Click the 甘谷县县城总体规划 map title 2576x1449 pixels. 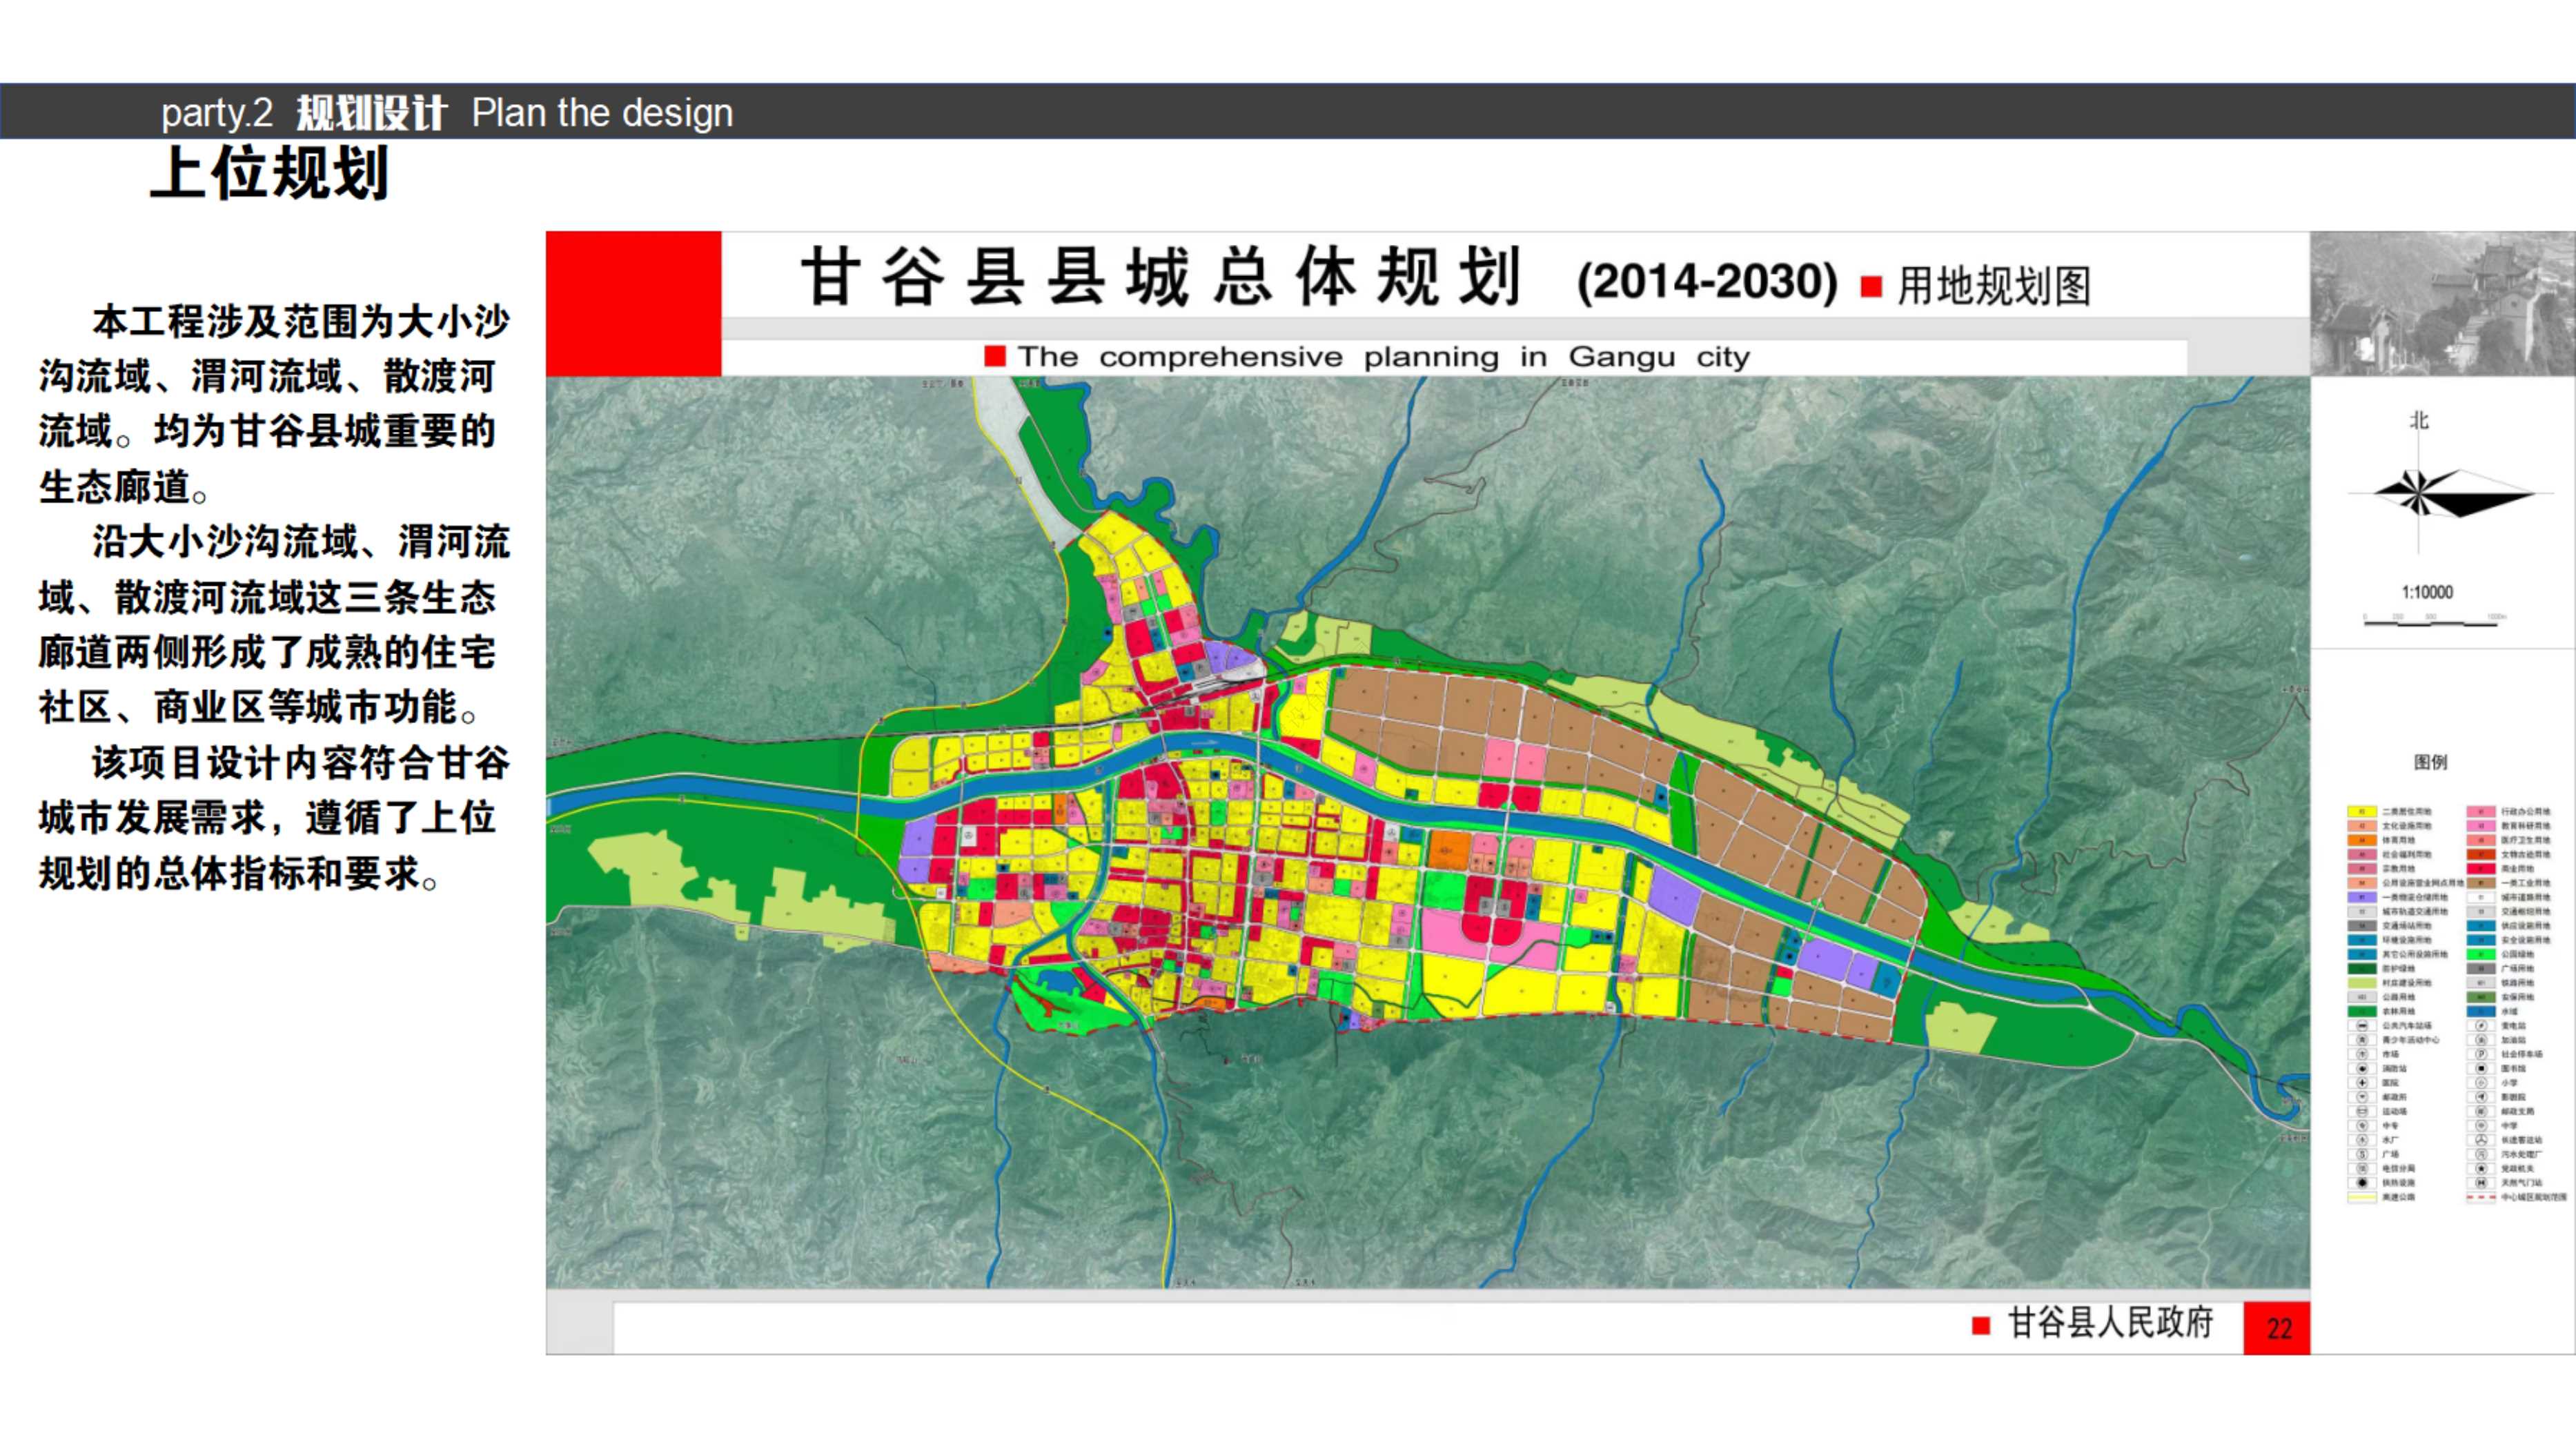click(1161, 276)
